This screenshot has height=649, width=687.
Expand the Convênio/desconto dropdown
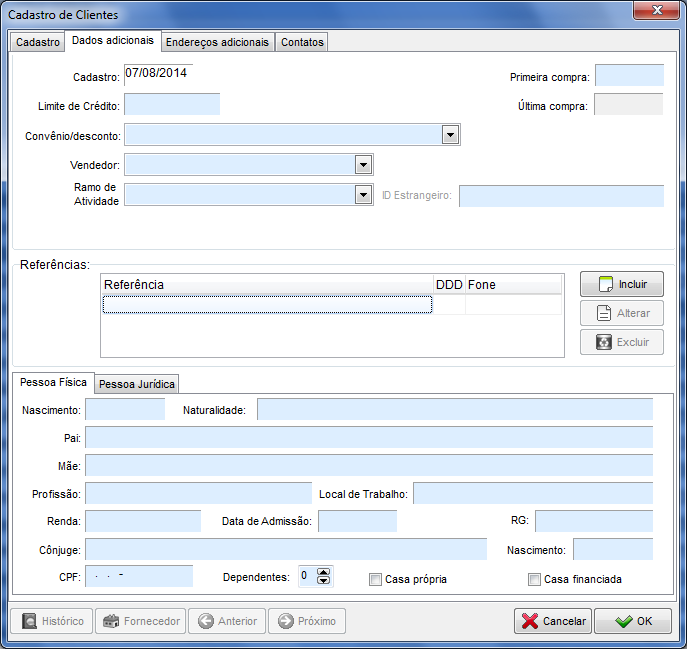(x=450, y=135)
